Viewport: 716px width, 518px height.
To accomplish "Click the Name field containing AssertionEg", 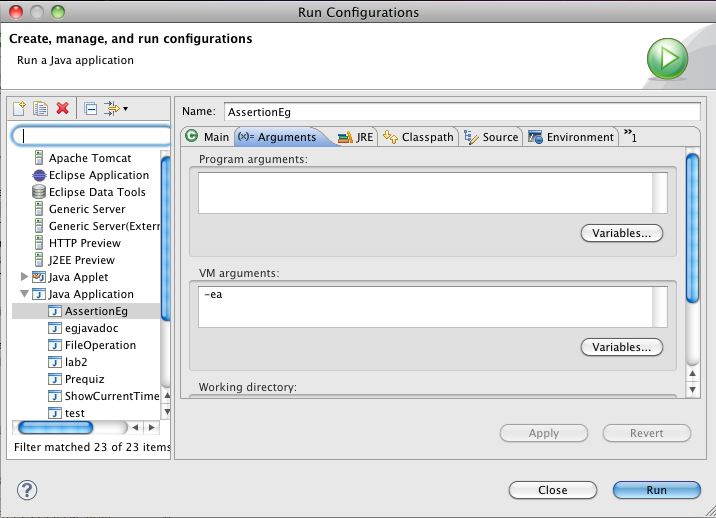I will pos(462,112).
